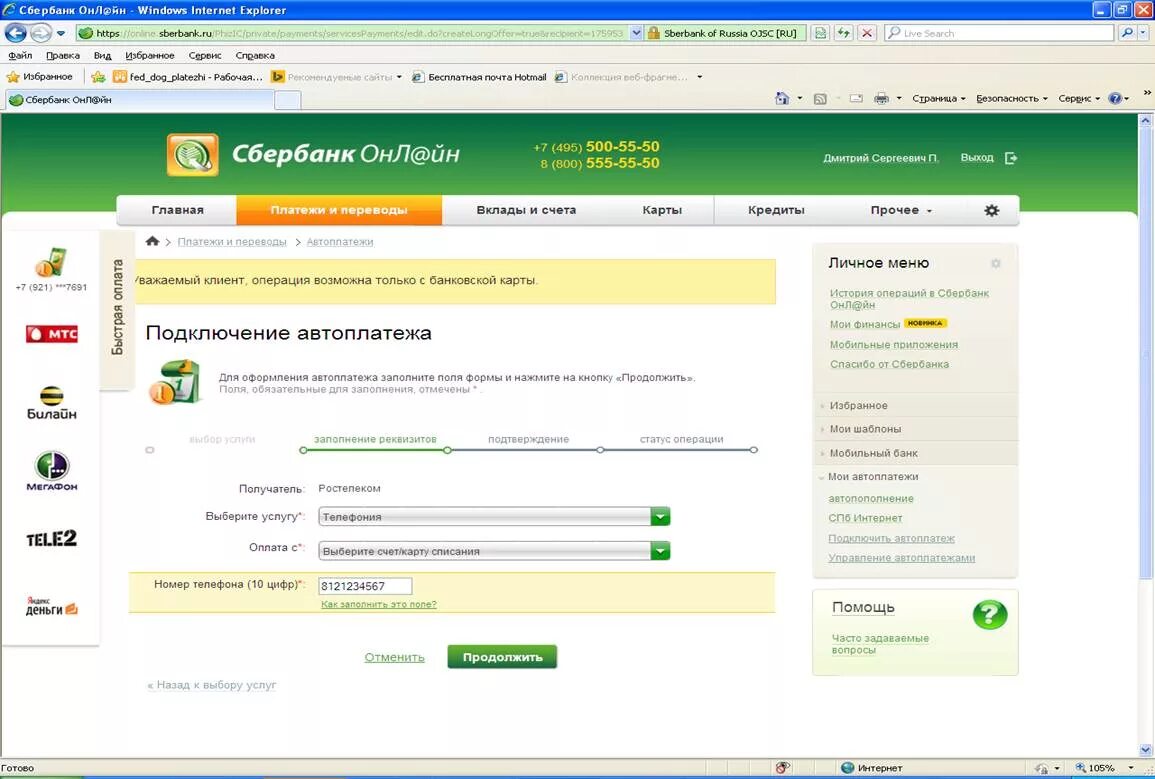Click the IE Help question mark icon
This screenshot has width=1155, height=779.
pyautogui.click(x=1115, y=98)
